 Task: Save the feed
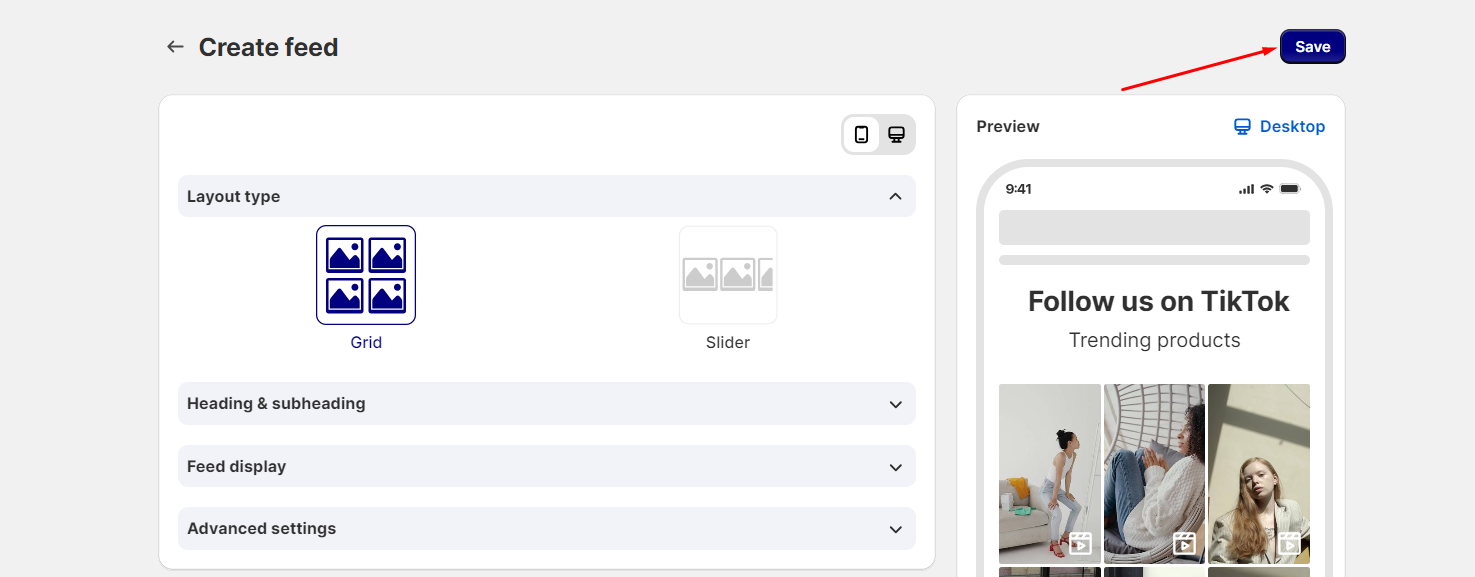pos(1312,47)
